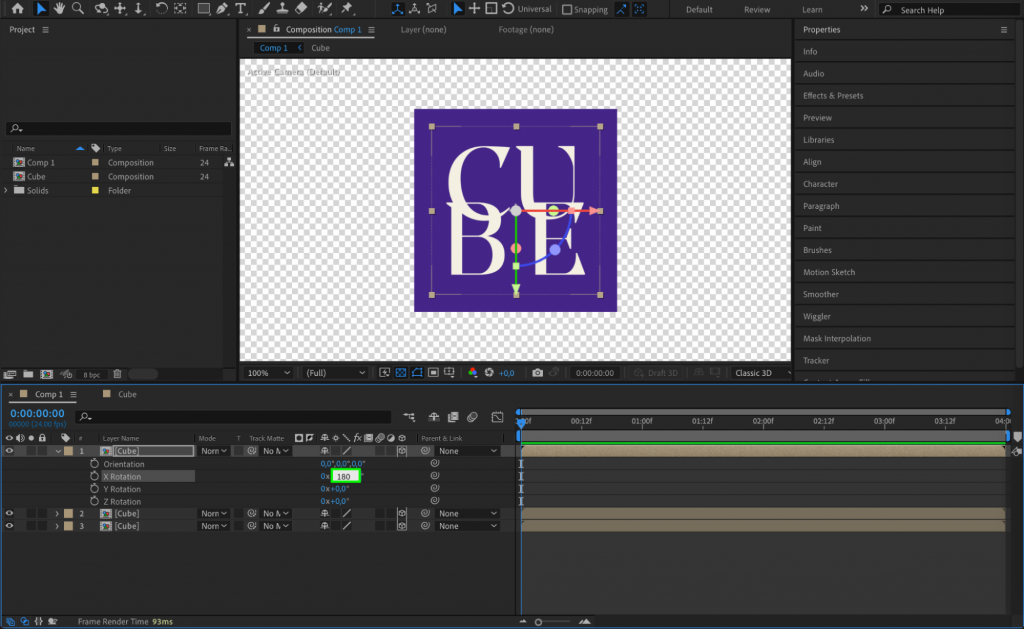Image resolution: width=1024 pixels, height=629 pixels.
Task: Click the Classic 3D renderer button
Action: [x=762, y=372]
